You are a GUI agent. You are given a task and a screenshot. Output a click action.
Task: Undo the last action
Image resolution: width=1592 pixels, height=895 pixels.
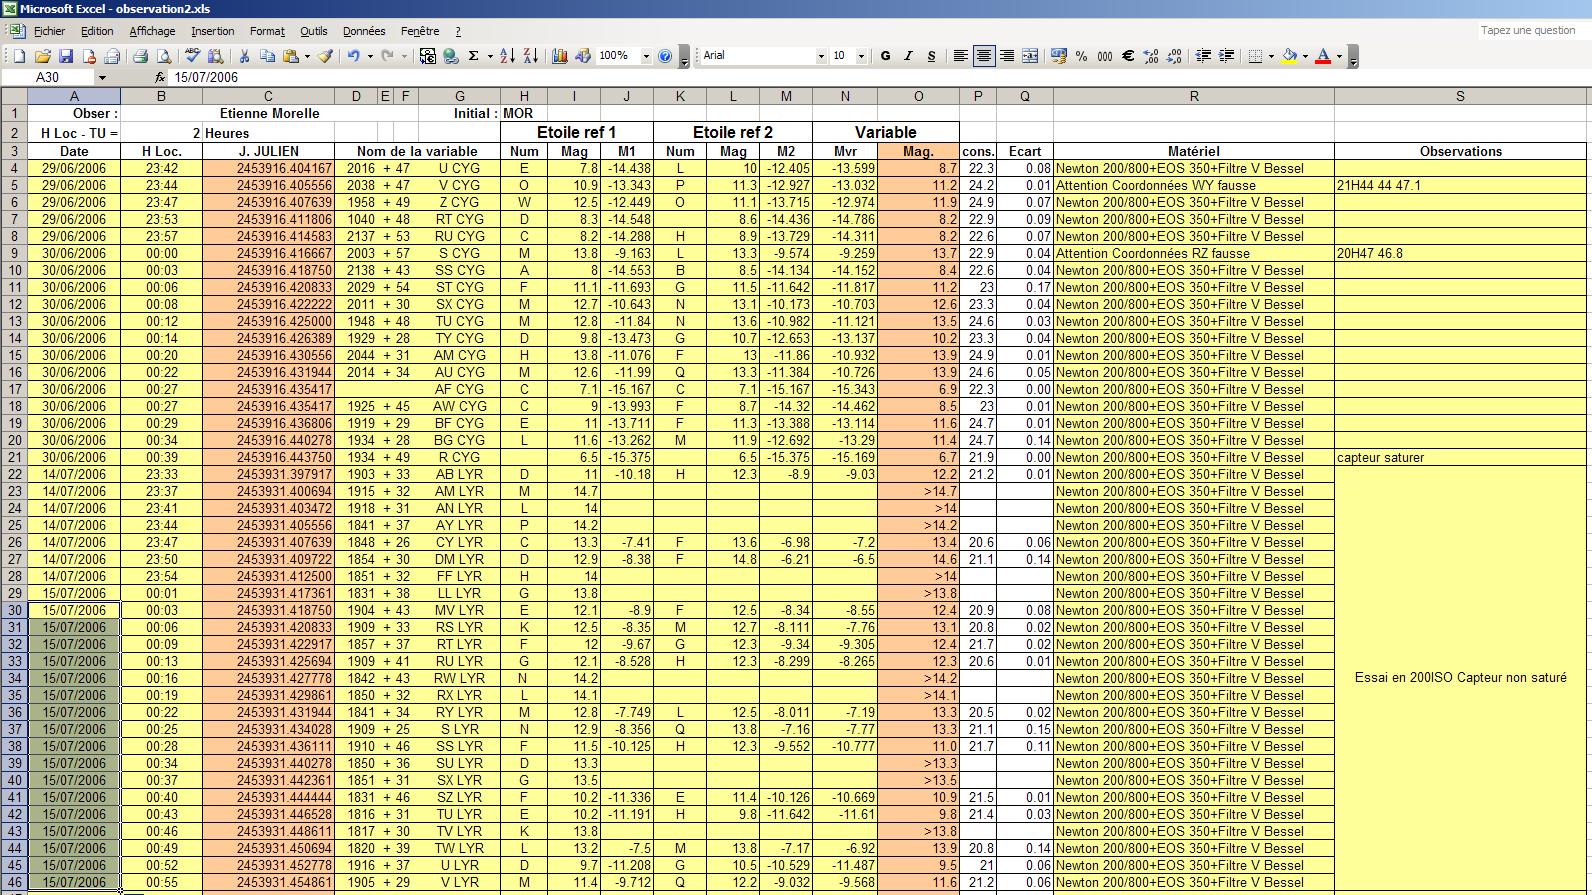coord(353,56)
